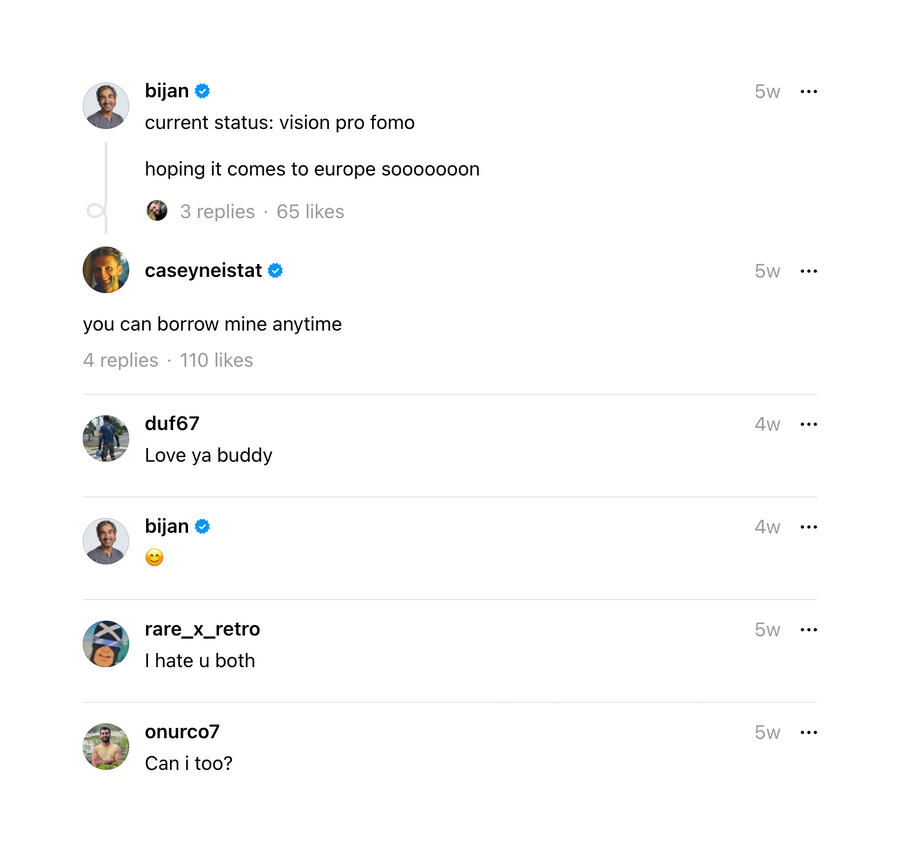The width and height of the screenshot is (900, 853).
Task: Open rare_x_retro's avatar
Action: click(x=106, y=643)
